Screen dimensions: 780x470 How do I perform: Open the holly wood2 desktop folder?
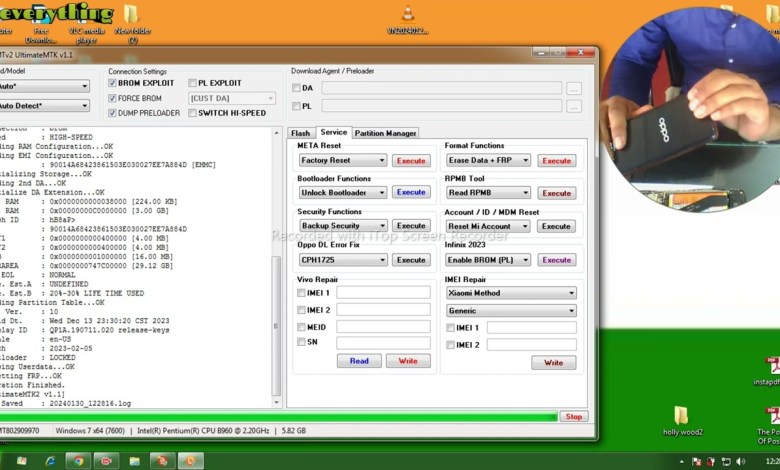[x=682, y=420]
